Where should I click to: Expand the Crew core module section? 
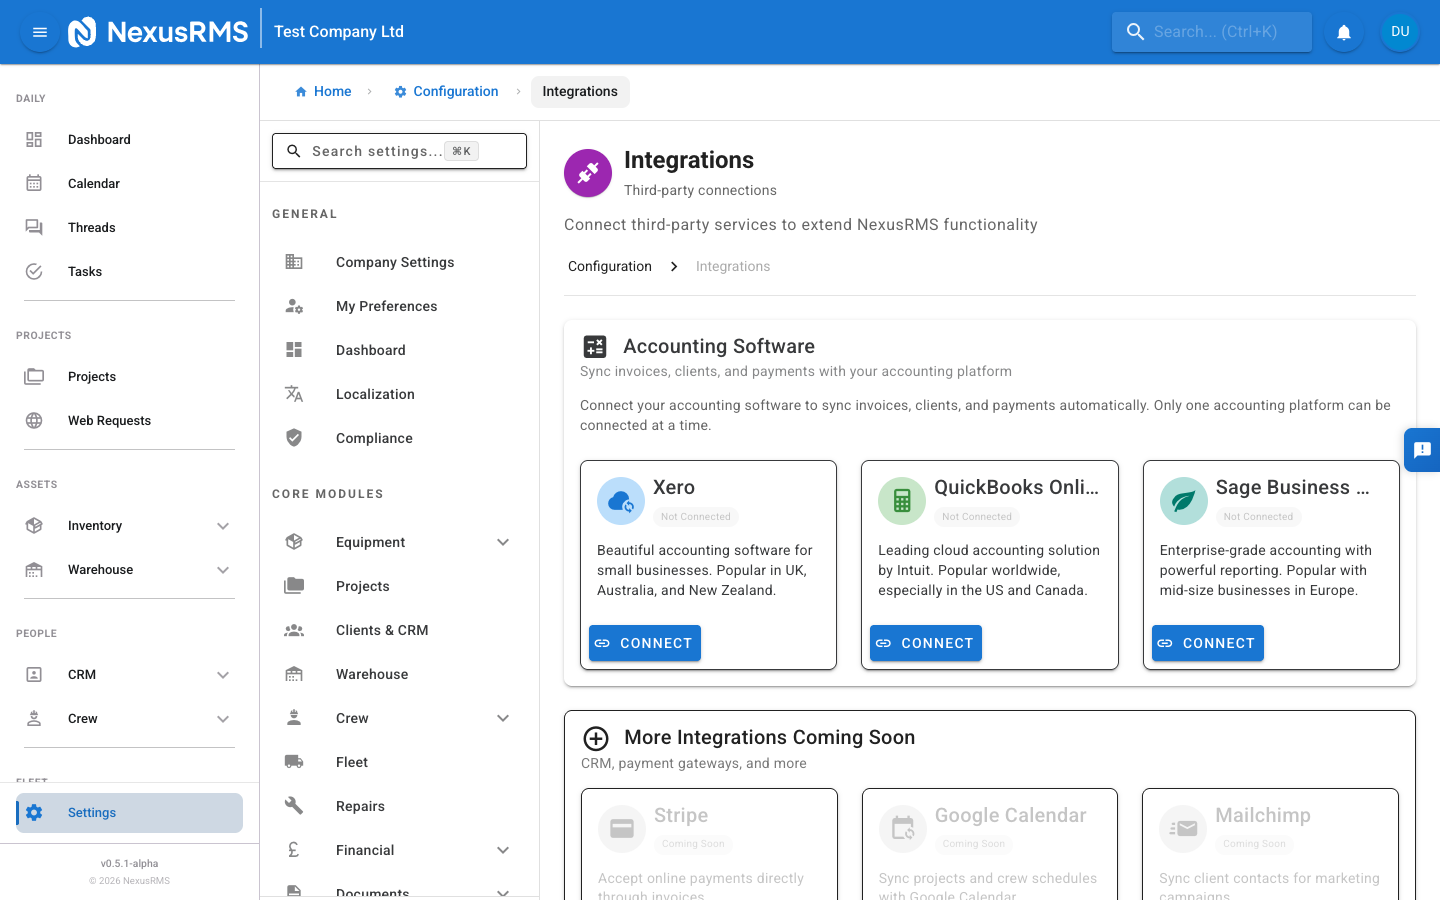pyautogui.click(x=503, y=717)
